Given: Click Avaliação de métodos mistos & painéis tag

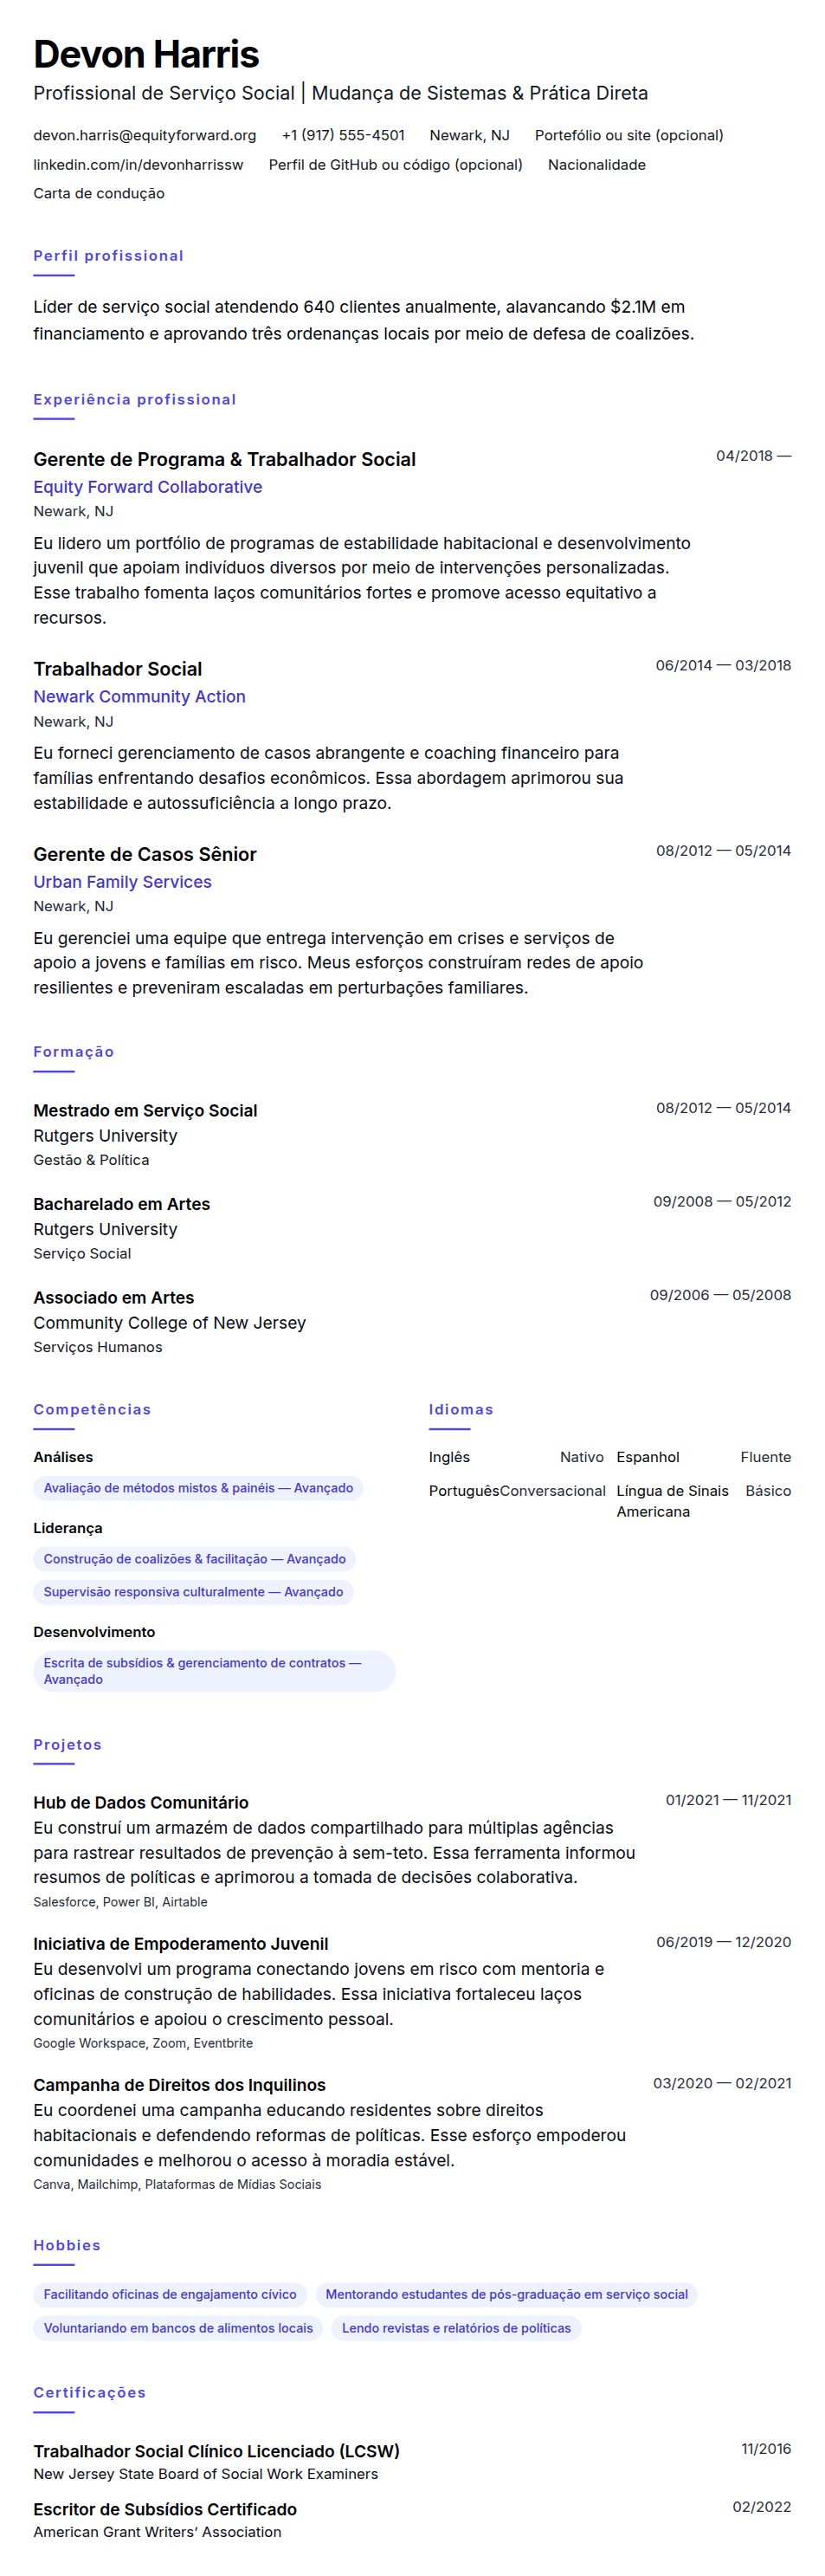Looking at the screenshot, I should (198, 1488).
